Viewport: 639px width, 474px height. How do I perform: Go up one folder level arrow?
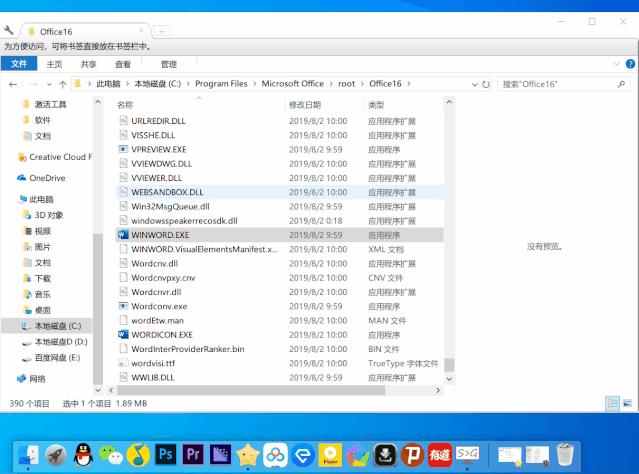click(x=63, y=84)
